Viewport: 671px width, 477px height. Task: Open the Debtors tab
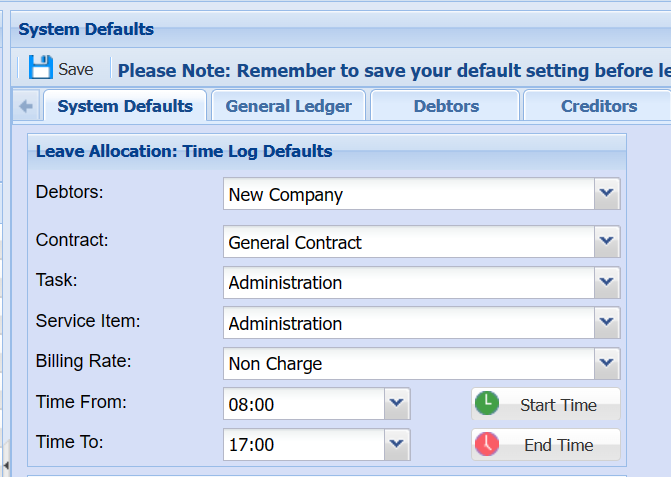(446, 106)
